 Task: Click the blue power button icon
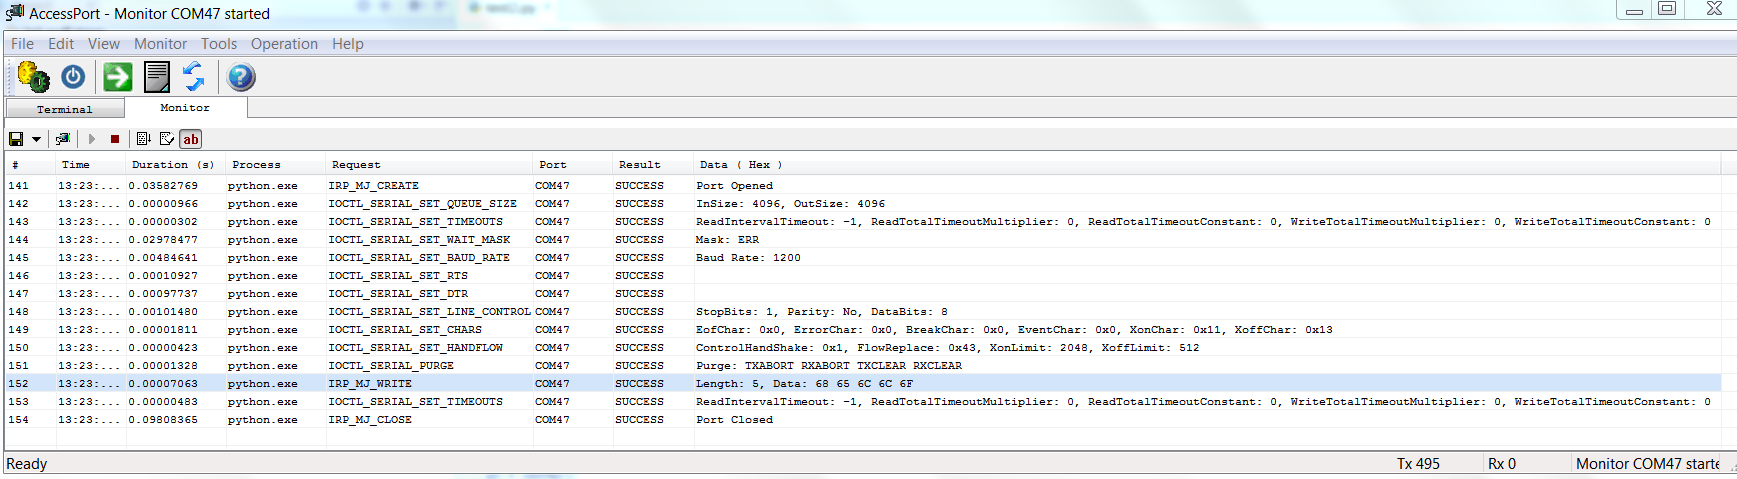click(x=73, y=77)
